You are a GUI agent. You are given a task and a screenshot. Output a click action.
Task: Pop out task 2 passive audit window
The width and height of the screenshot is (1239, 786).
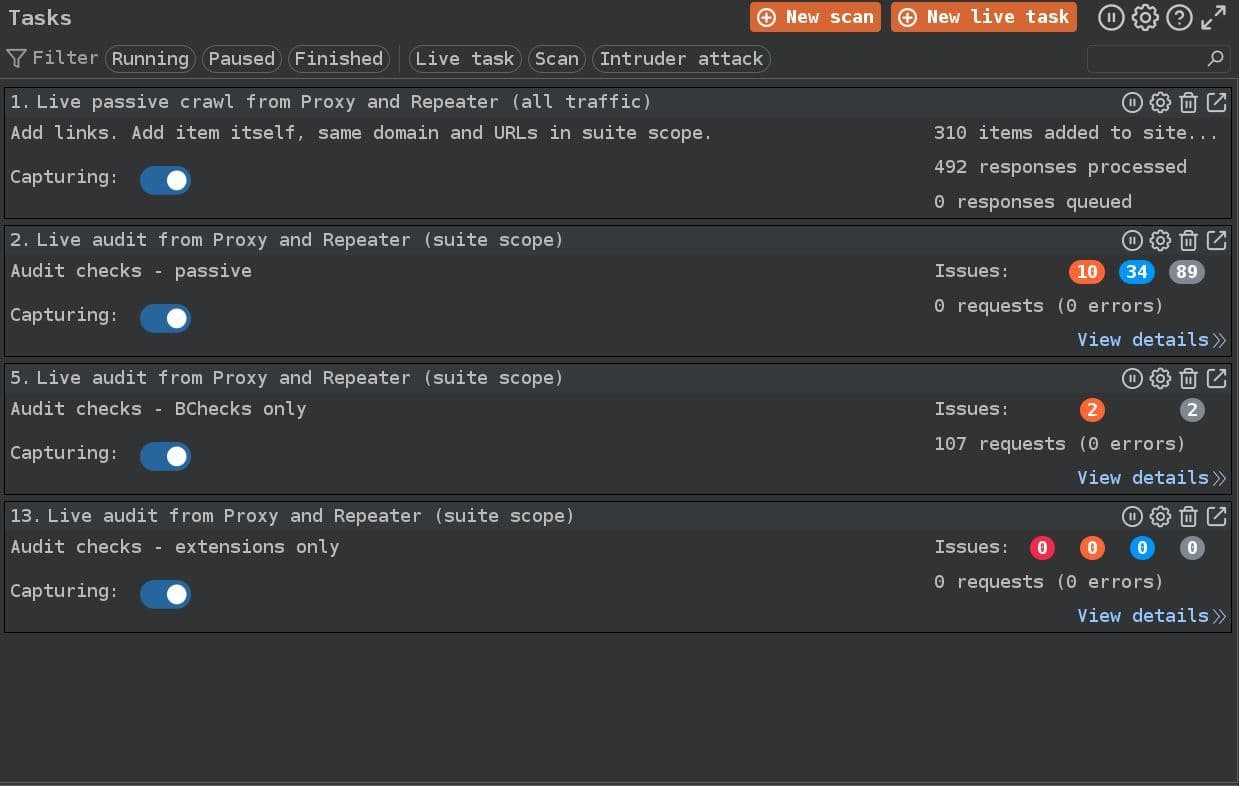(1216, 240)
